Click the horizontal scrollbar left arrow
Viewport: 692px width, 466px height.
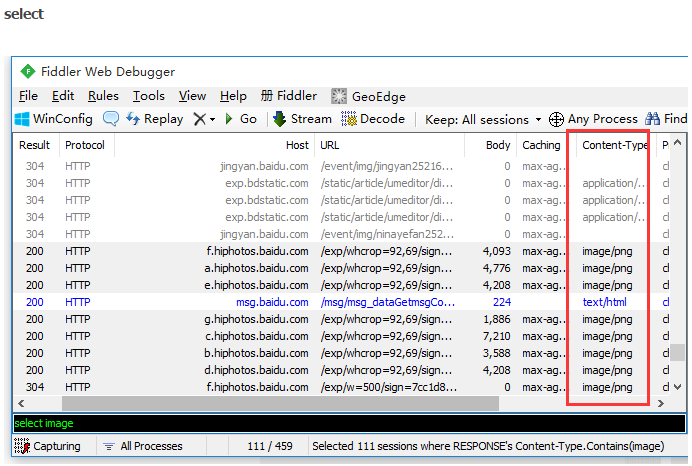21,403
